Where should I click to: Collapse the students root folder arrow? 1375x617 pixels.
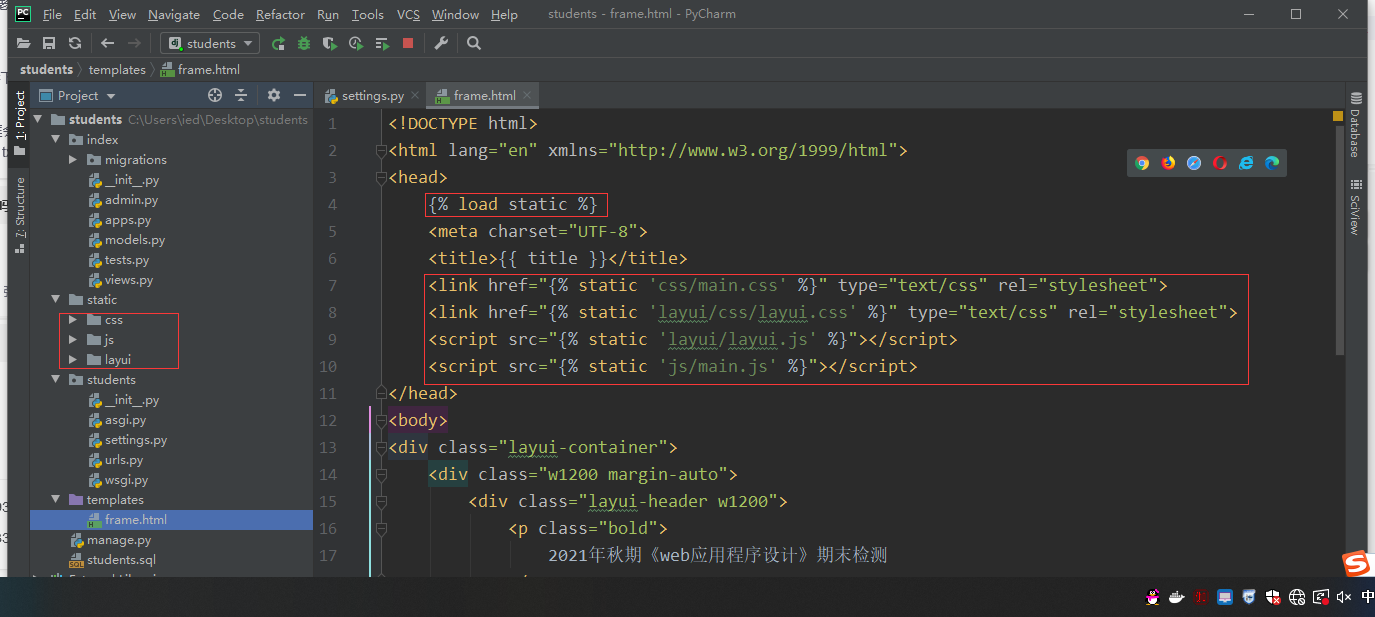pyautogui.click(x=38, y=119)
